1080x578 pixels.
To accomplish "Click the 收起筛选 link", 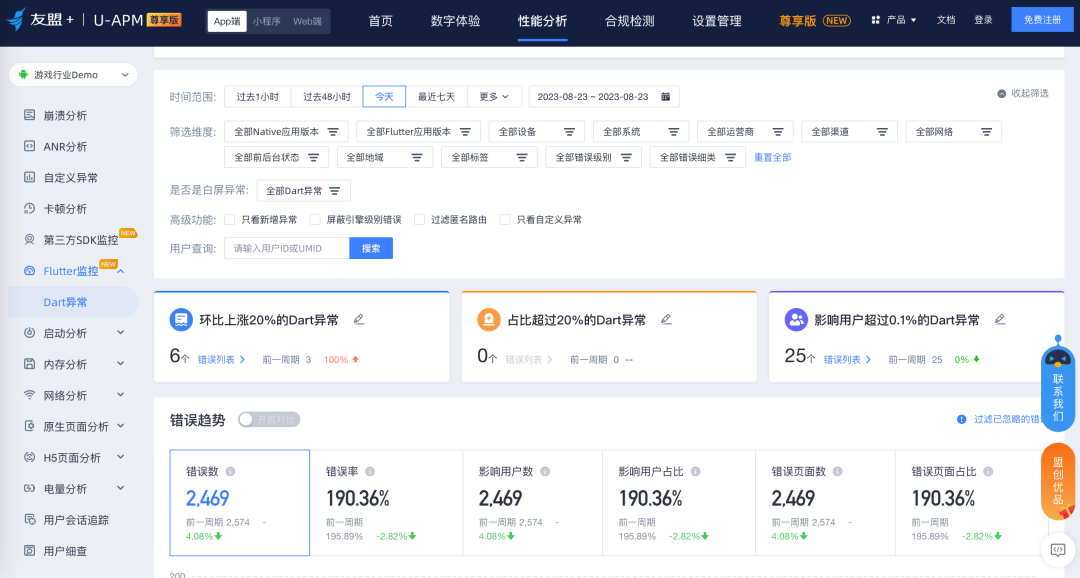I will pyautogui.click(x=1024, y=93).
